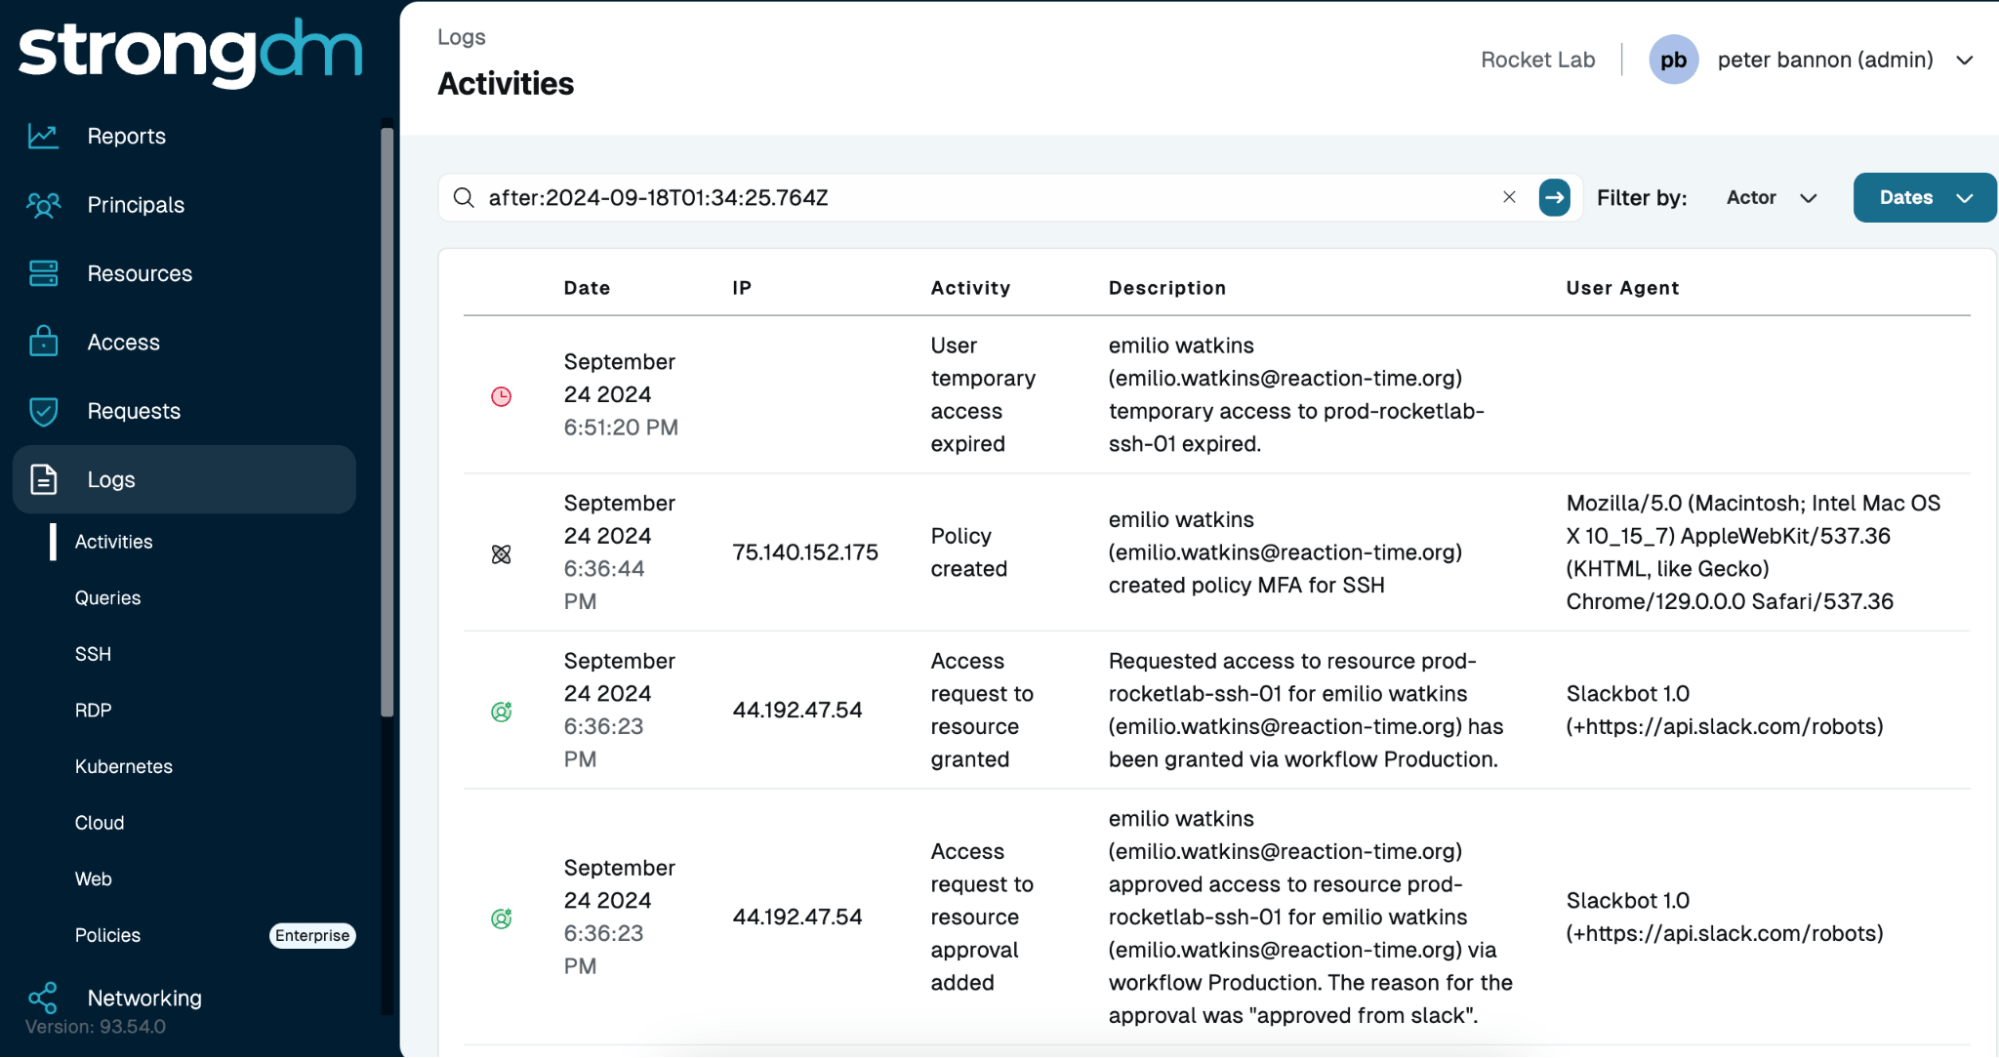Clear the search query with the X
The height and width of the screenshot is (1058, 1999).
[x=1509, y=197]
